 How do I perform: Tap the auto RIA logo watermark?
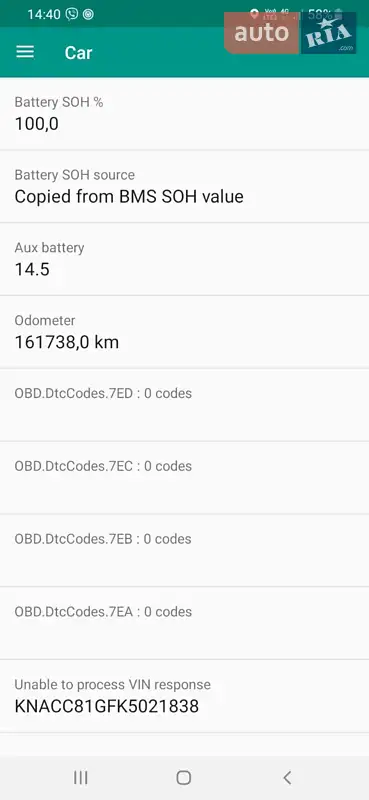[290, 33]
